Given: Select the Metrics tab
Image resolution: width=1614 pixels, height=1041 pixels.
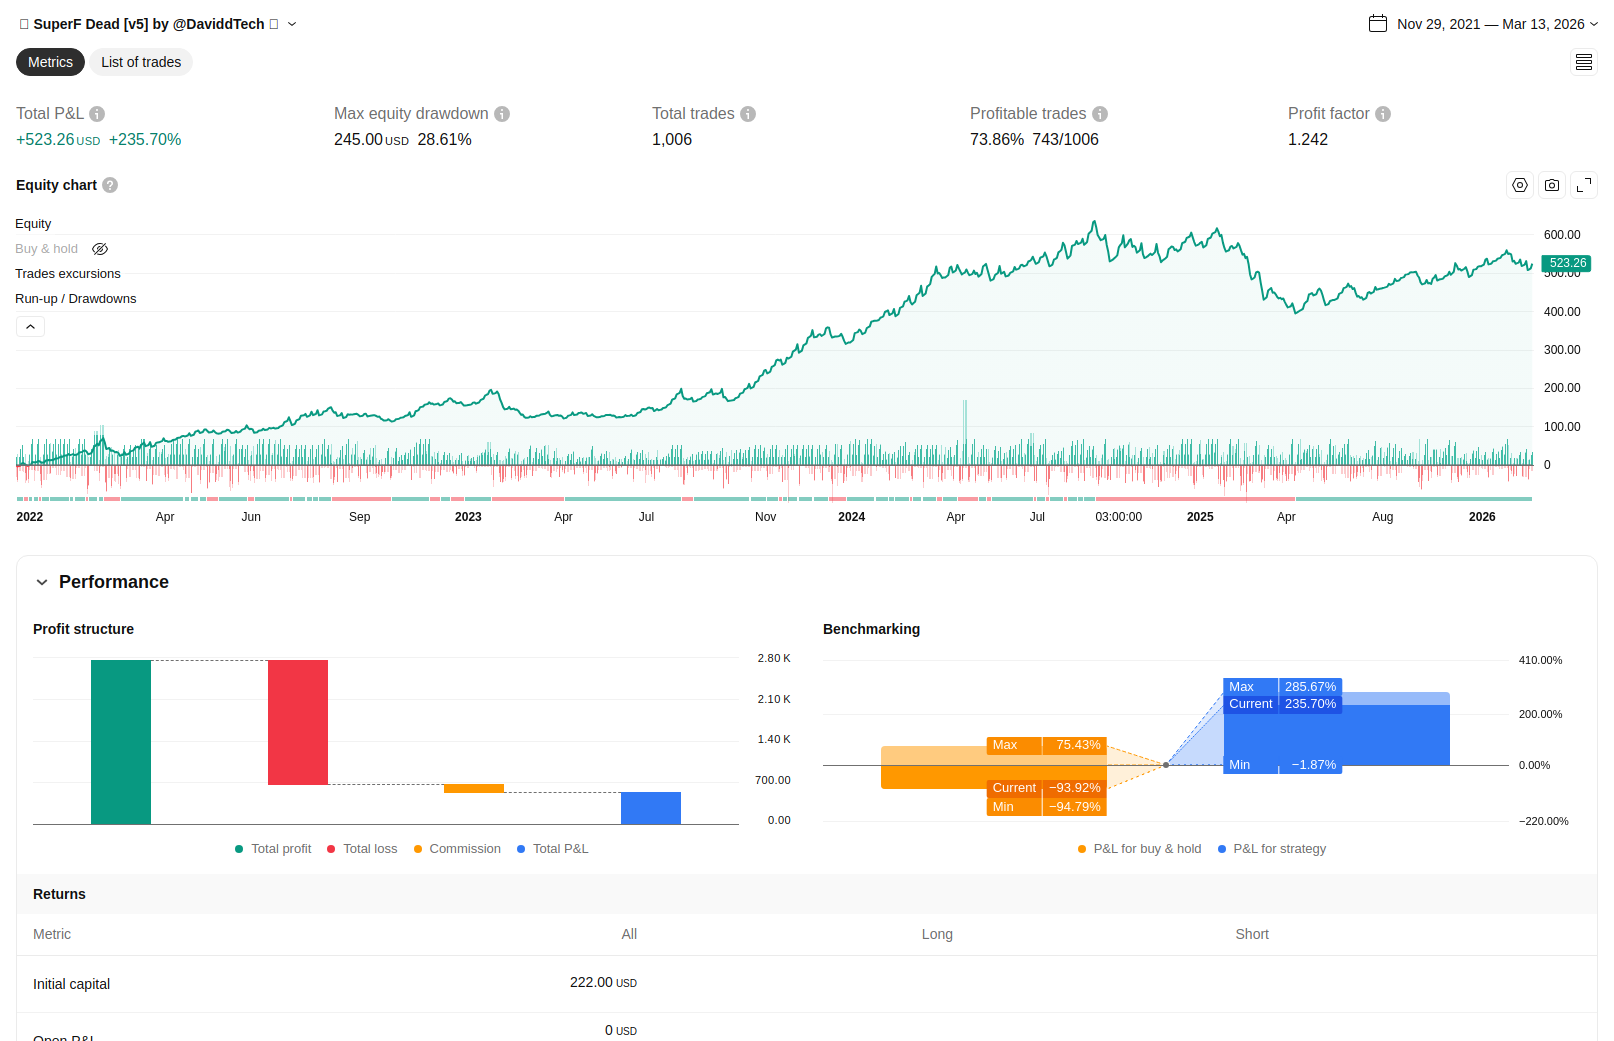Looking at the screenshot, I should (50, 62).
